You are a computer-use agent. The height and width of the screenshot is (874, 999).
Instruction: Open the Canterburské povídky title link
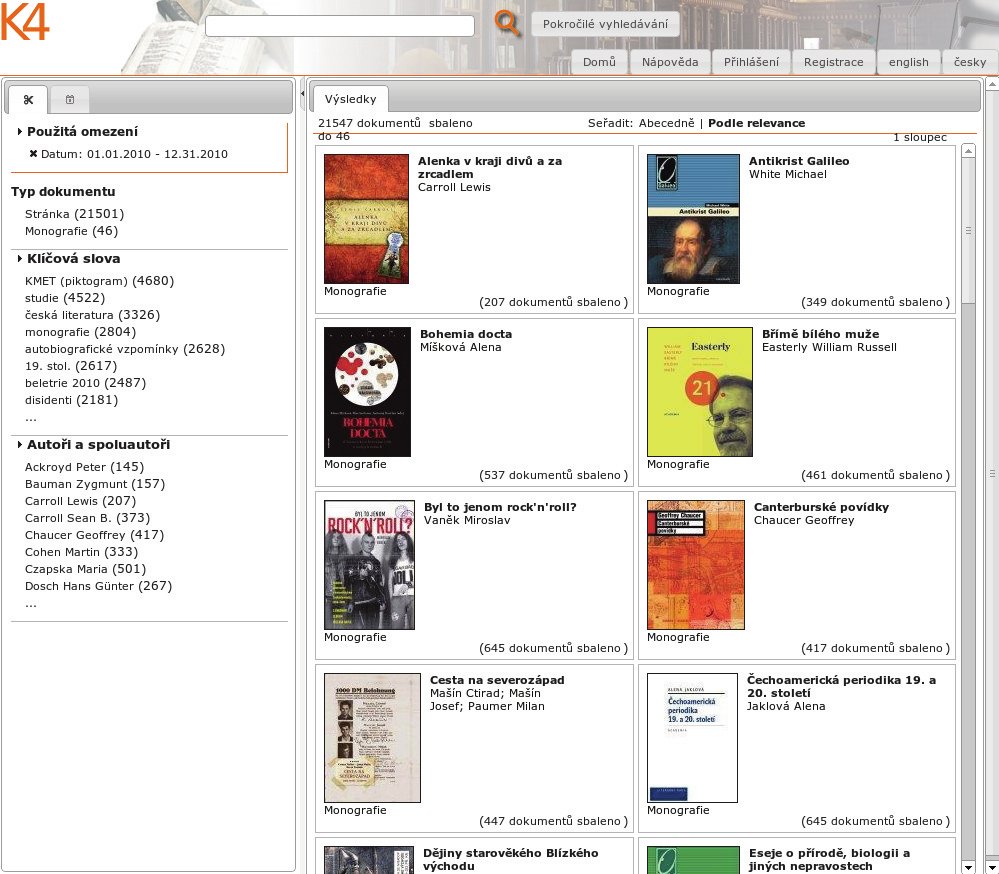(821, 507)
